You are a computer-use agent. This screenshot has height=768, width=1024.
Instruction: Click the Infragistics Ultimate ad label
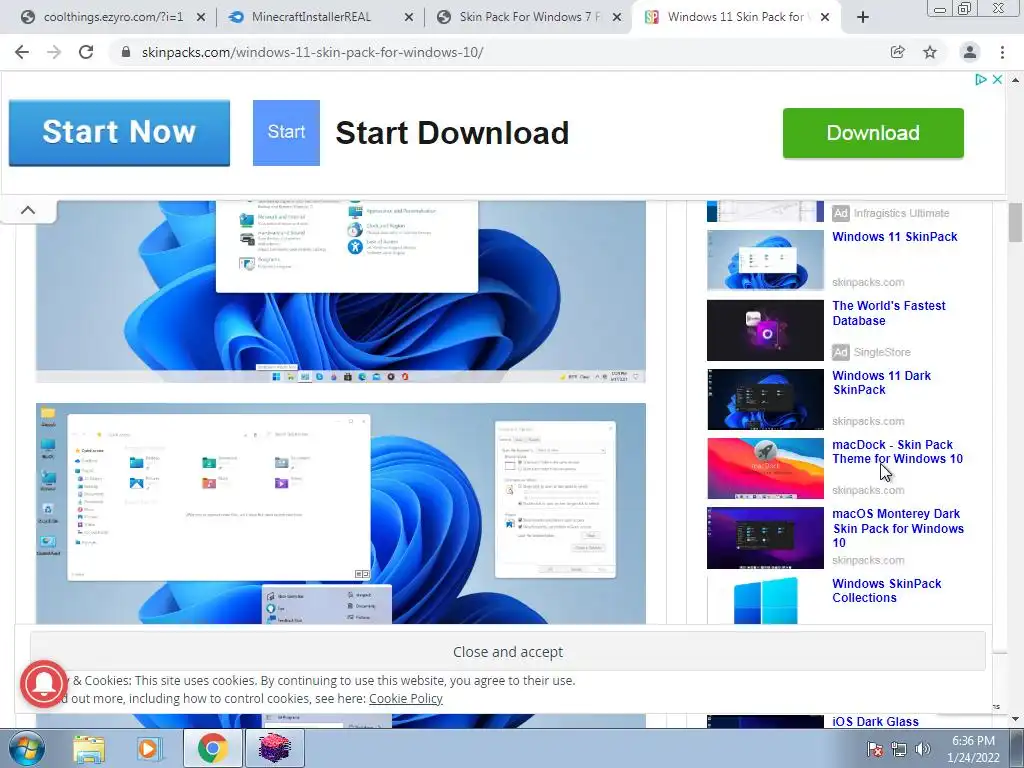pyautogui.click(x=901, y=214)
